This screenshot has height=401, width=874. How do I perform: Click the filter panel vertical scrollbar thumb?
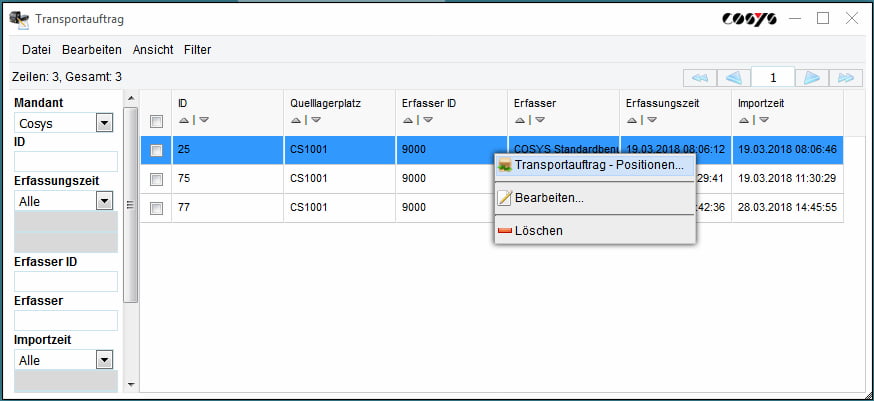click(131, 205)
